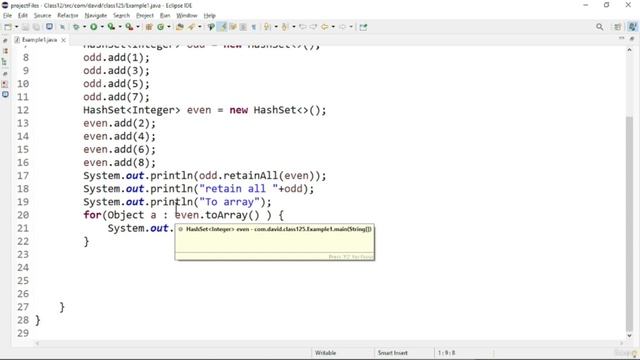Switch to the Java perspective icon
Viewport: 640px width, 360px height.
pos(632,27)
